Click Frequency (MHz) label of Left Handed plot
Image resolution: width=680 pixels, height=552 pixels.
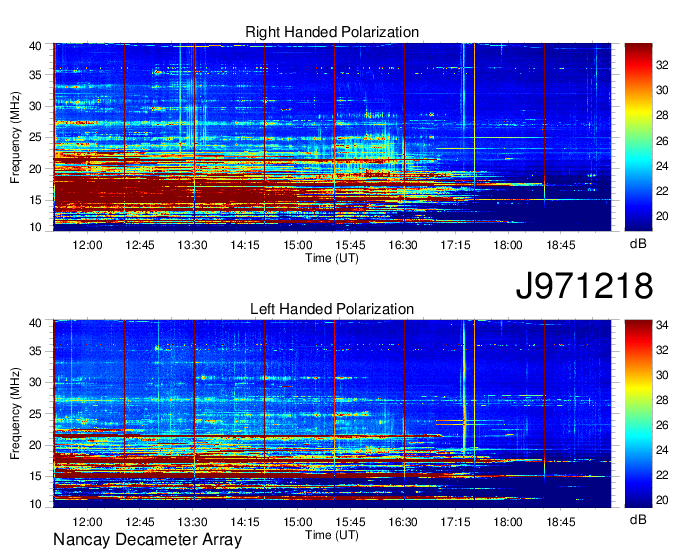(15, 414)
